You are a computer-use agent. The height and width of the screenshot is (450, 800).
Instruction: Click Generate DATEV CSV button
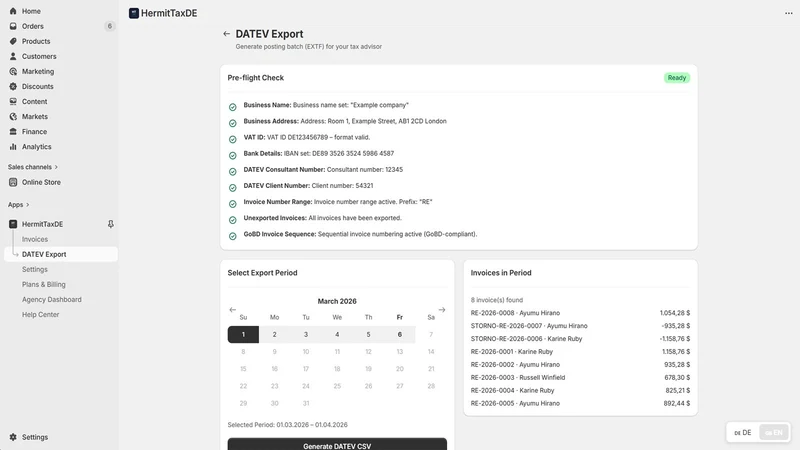[x=337, y=444]
